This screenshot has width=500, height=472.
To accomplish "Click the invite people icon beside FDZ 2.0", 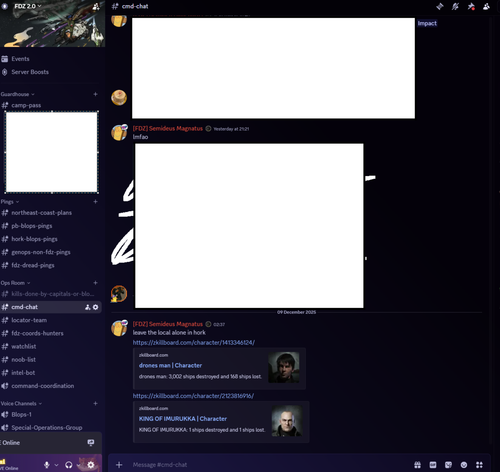I will point(96,6).
